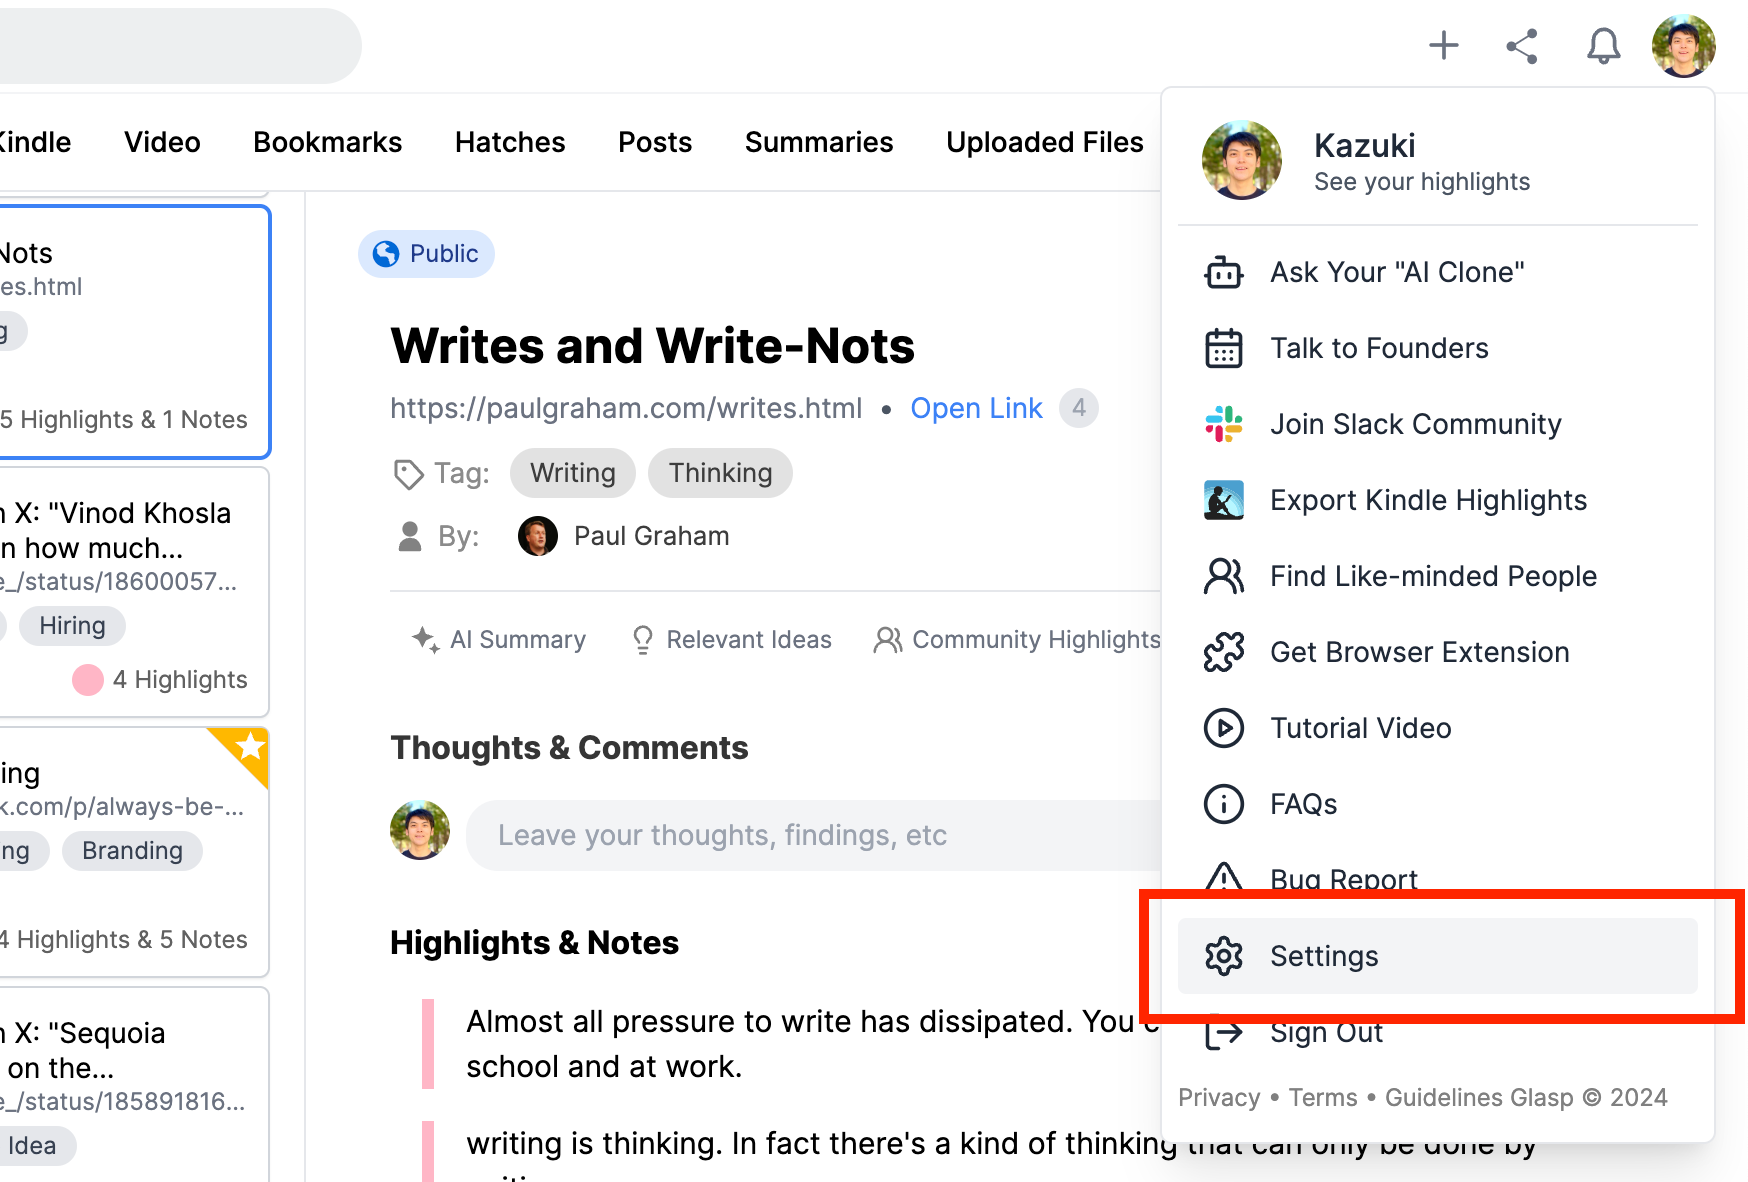This screenshot has height=1182, width=1748.
Task: Click the sparkle icon beside AI Summary
Action: [425, 639]
